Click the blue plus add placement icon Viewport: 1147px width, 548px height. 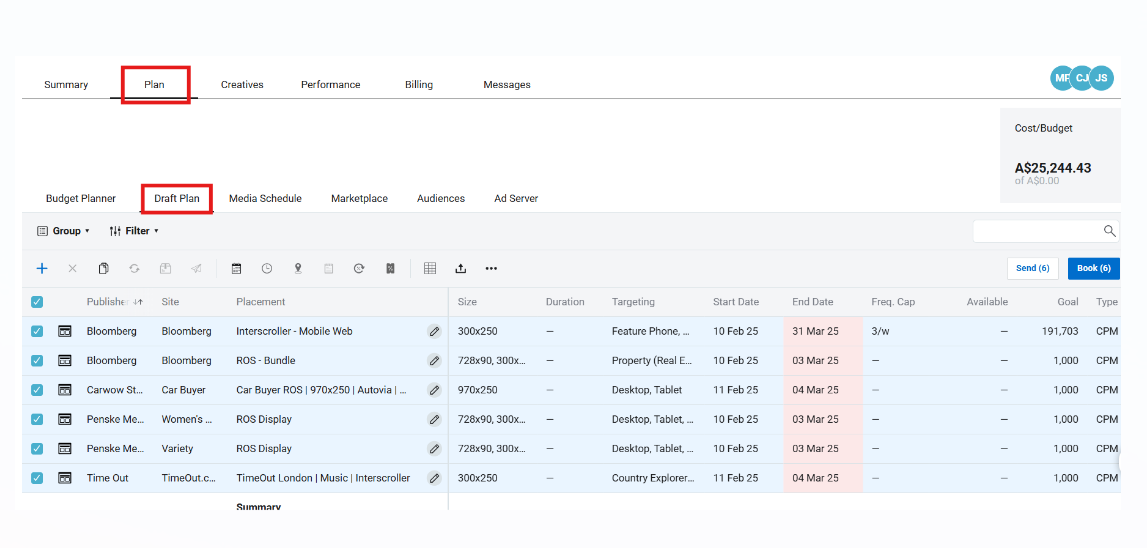pos(42,268)
